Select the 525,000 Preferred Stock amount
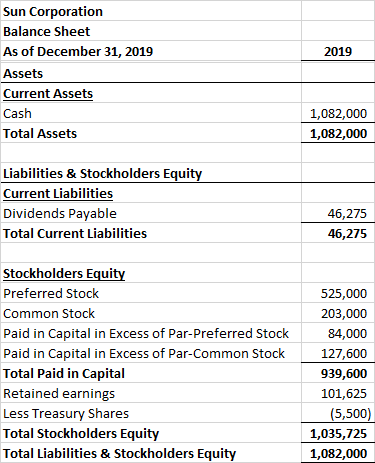This screenshot has height=463, width=375. [344, 294]
